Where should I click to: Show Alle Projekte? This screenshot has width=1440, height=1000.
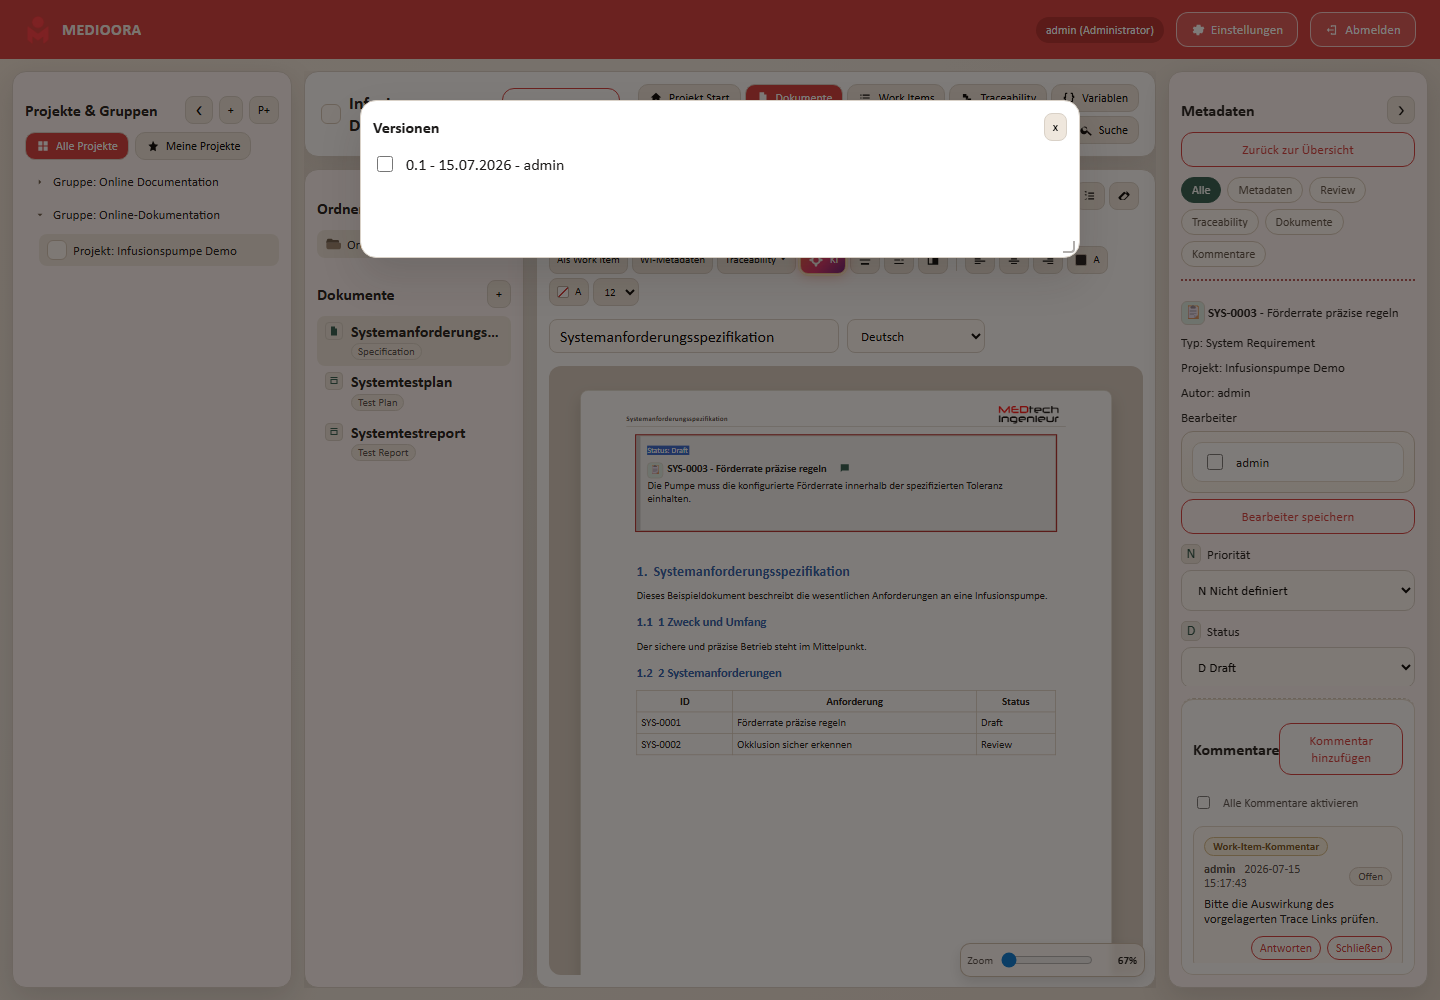(x=77, y=146)
